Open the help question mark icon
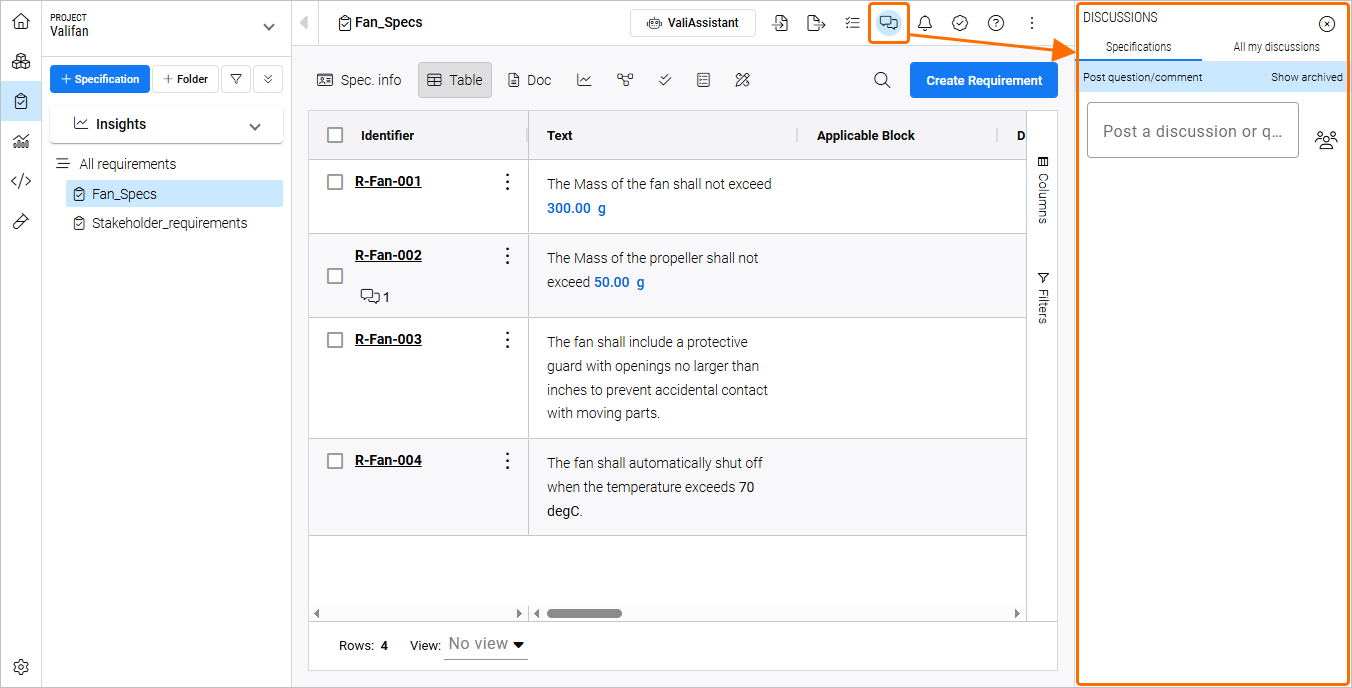Viewport: 1352px width, 688px height. pos(996,23)
